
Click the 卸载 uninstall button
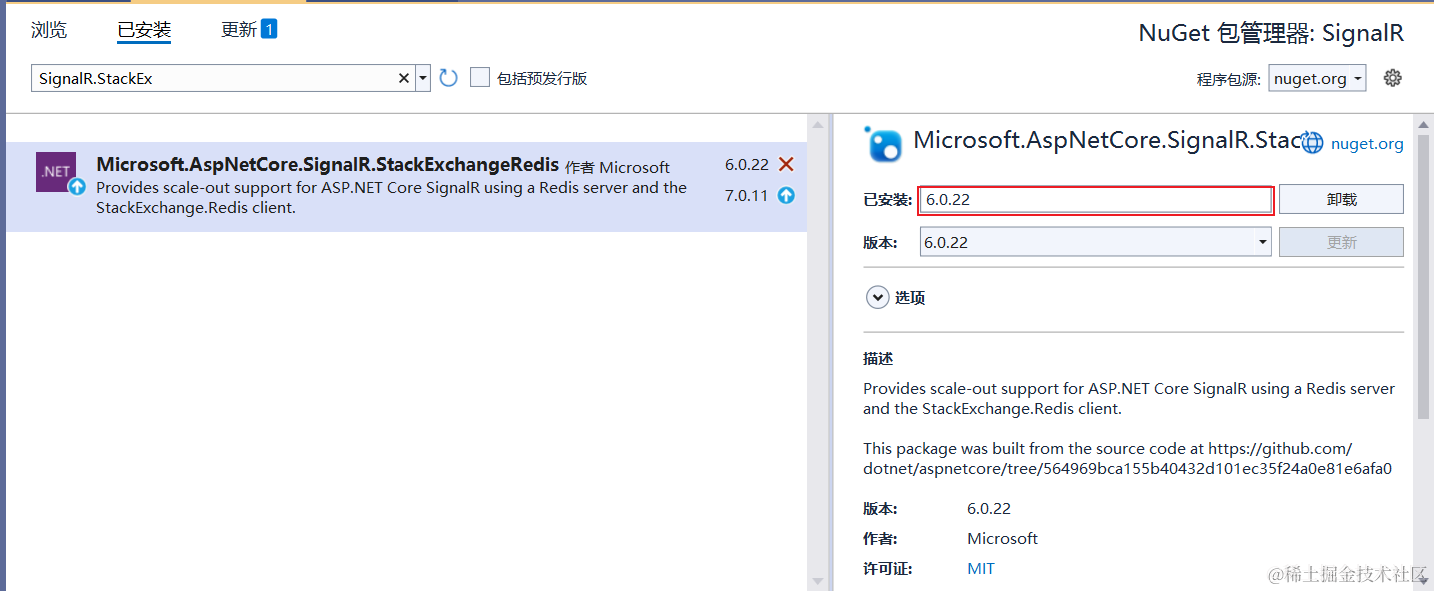tap(1340, 198)
